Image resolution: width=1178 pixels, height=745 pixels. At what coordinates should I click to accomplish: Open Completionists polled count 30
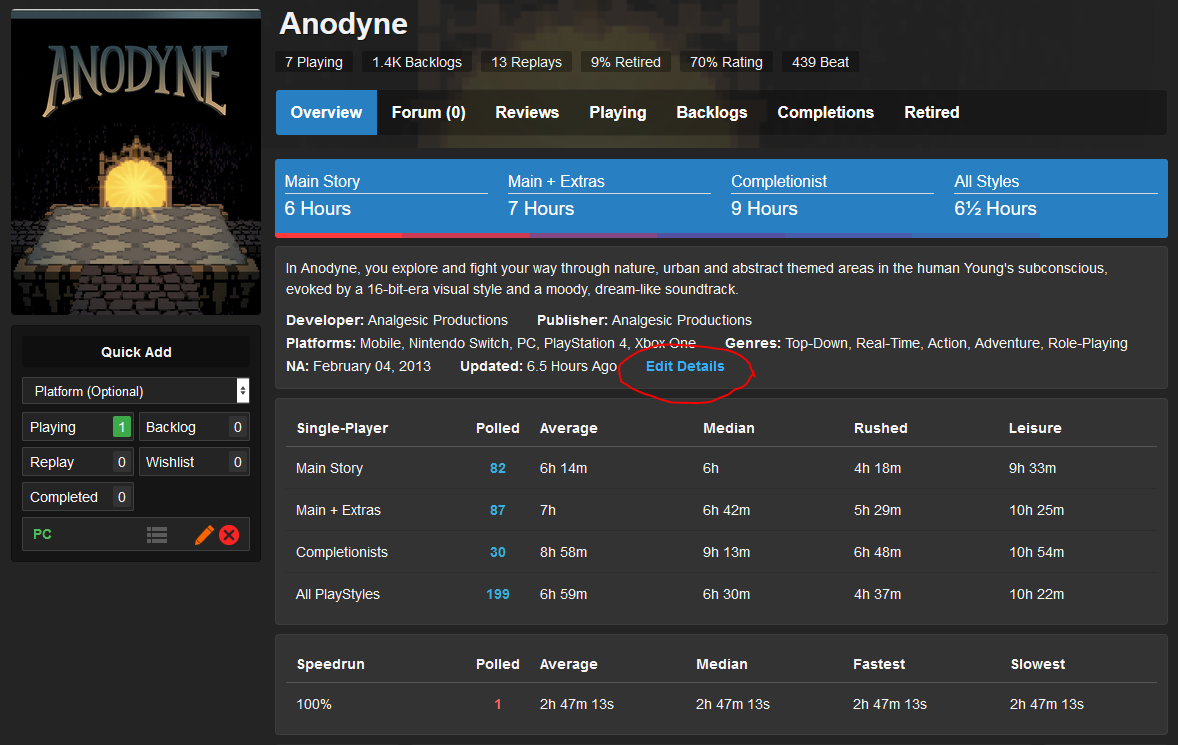(497, 552)
